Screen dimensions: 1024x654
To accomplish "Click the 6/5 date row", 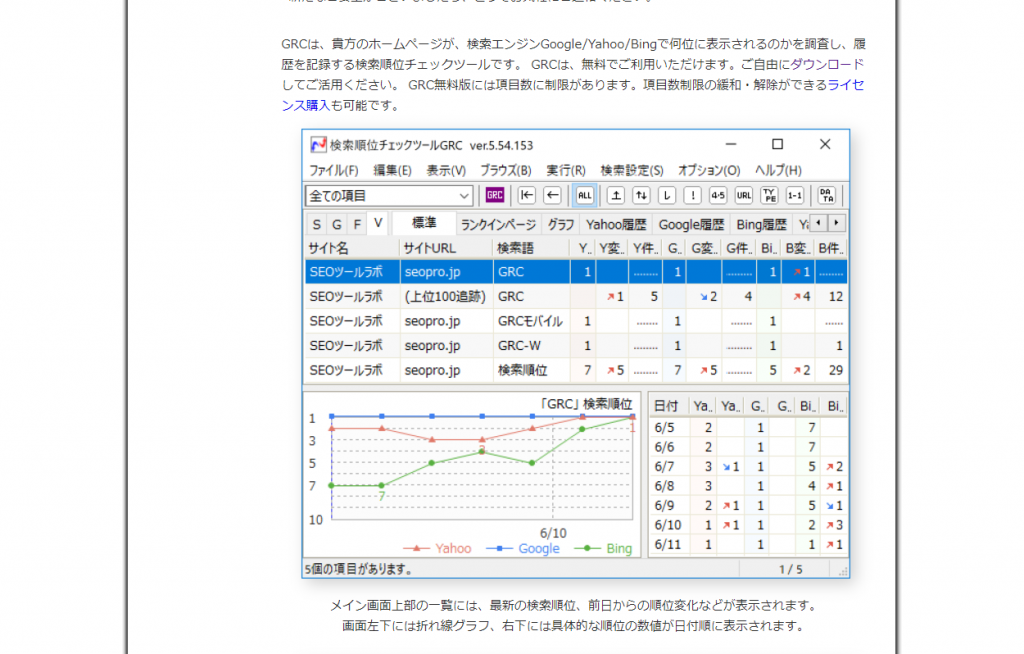I will [748, 427].
